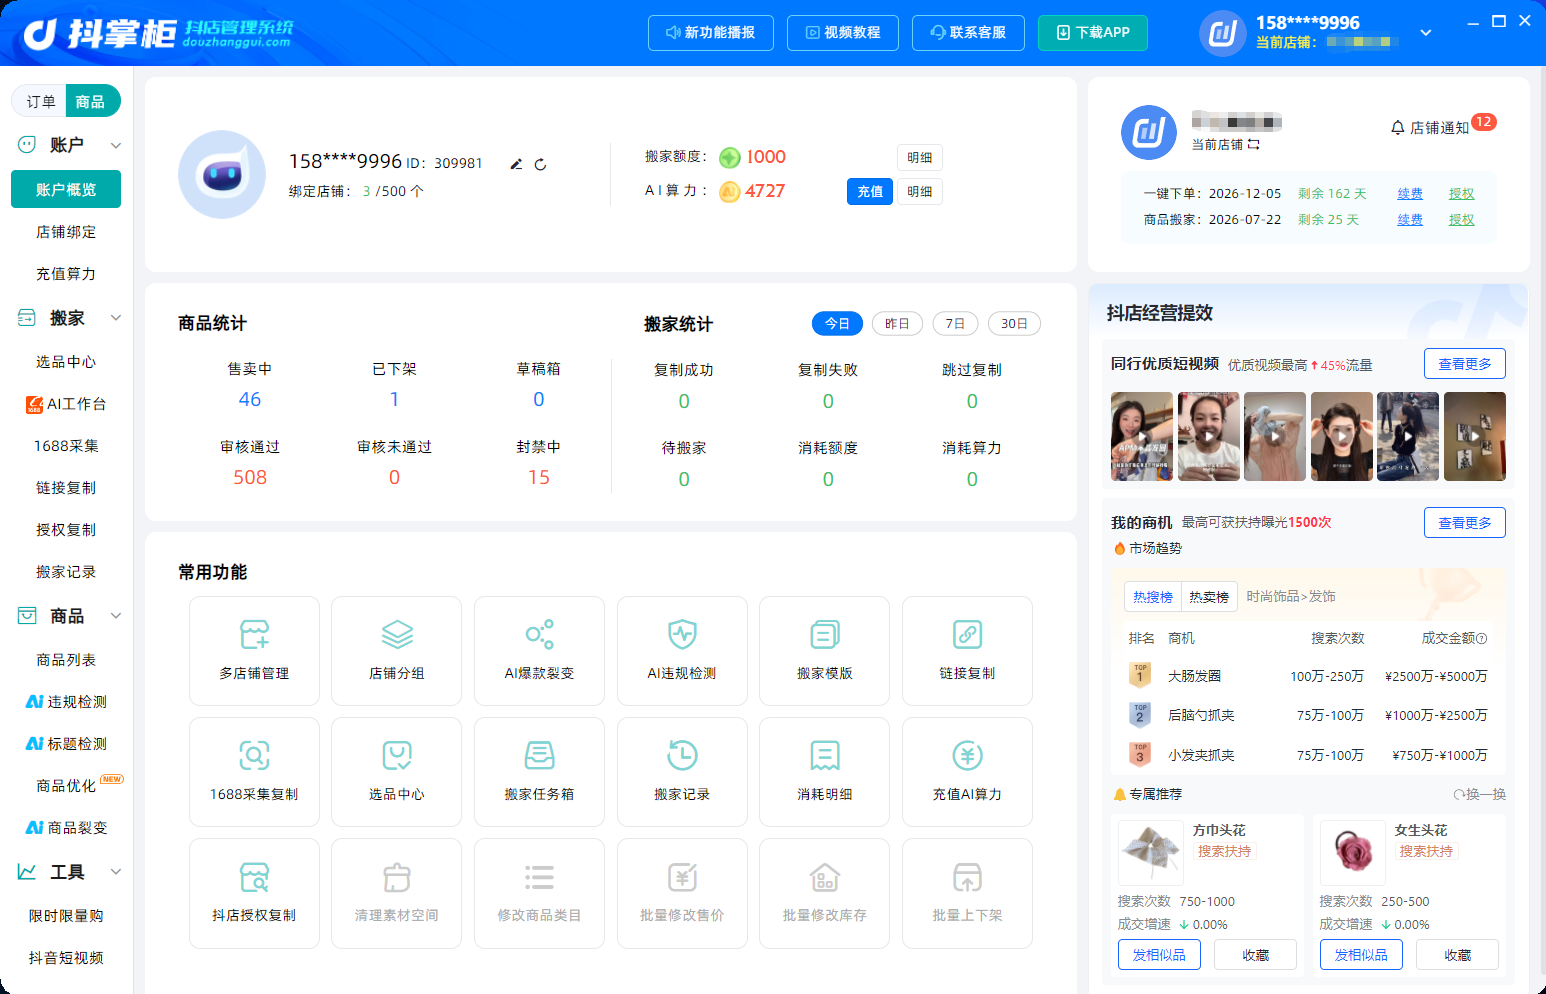This screenshot has height=994, width=1546.
Task: Open AI爆款裂变 function tile
Action: (x=539, y=651)
